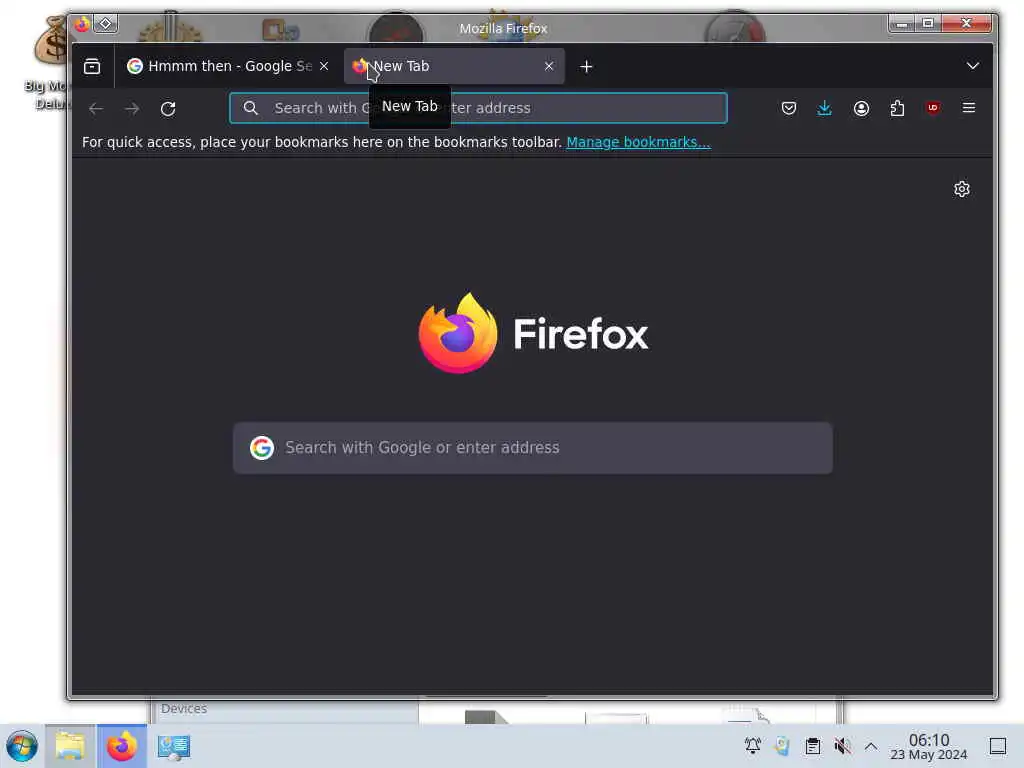This screenshot has height=768, width=1024.
Task: Click Devices heading in background window
Action: pos(184,709)
